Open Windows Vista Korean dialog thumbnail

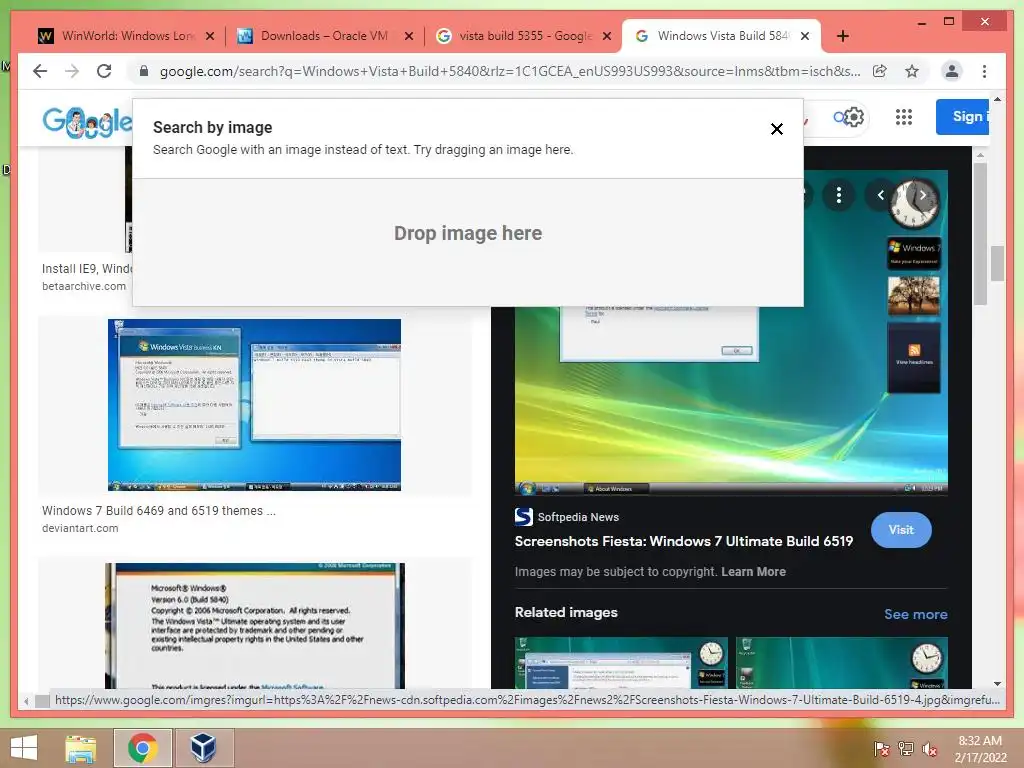pyautogui.click(x=254, y=405)
